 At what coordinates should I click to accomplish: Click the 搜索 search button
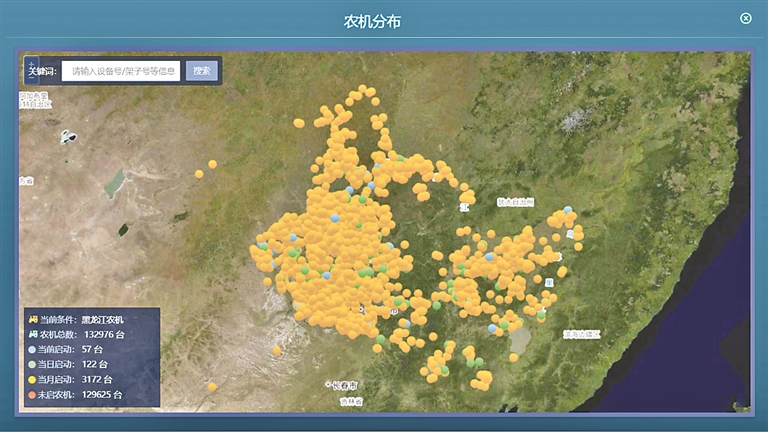pyautogui.click(x=202, y=71)
